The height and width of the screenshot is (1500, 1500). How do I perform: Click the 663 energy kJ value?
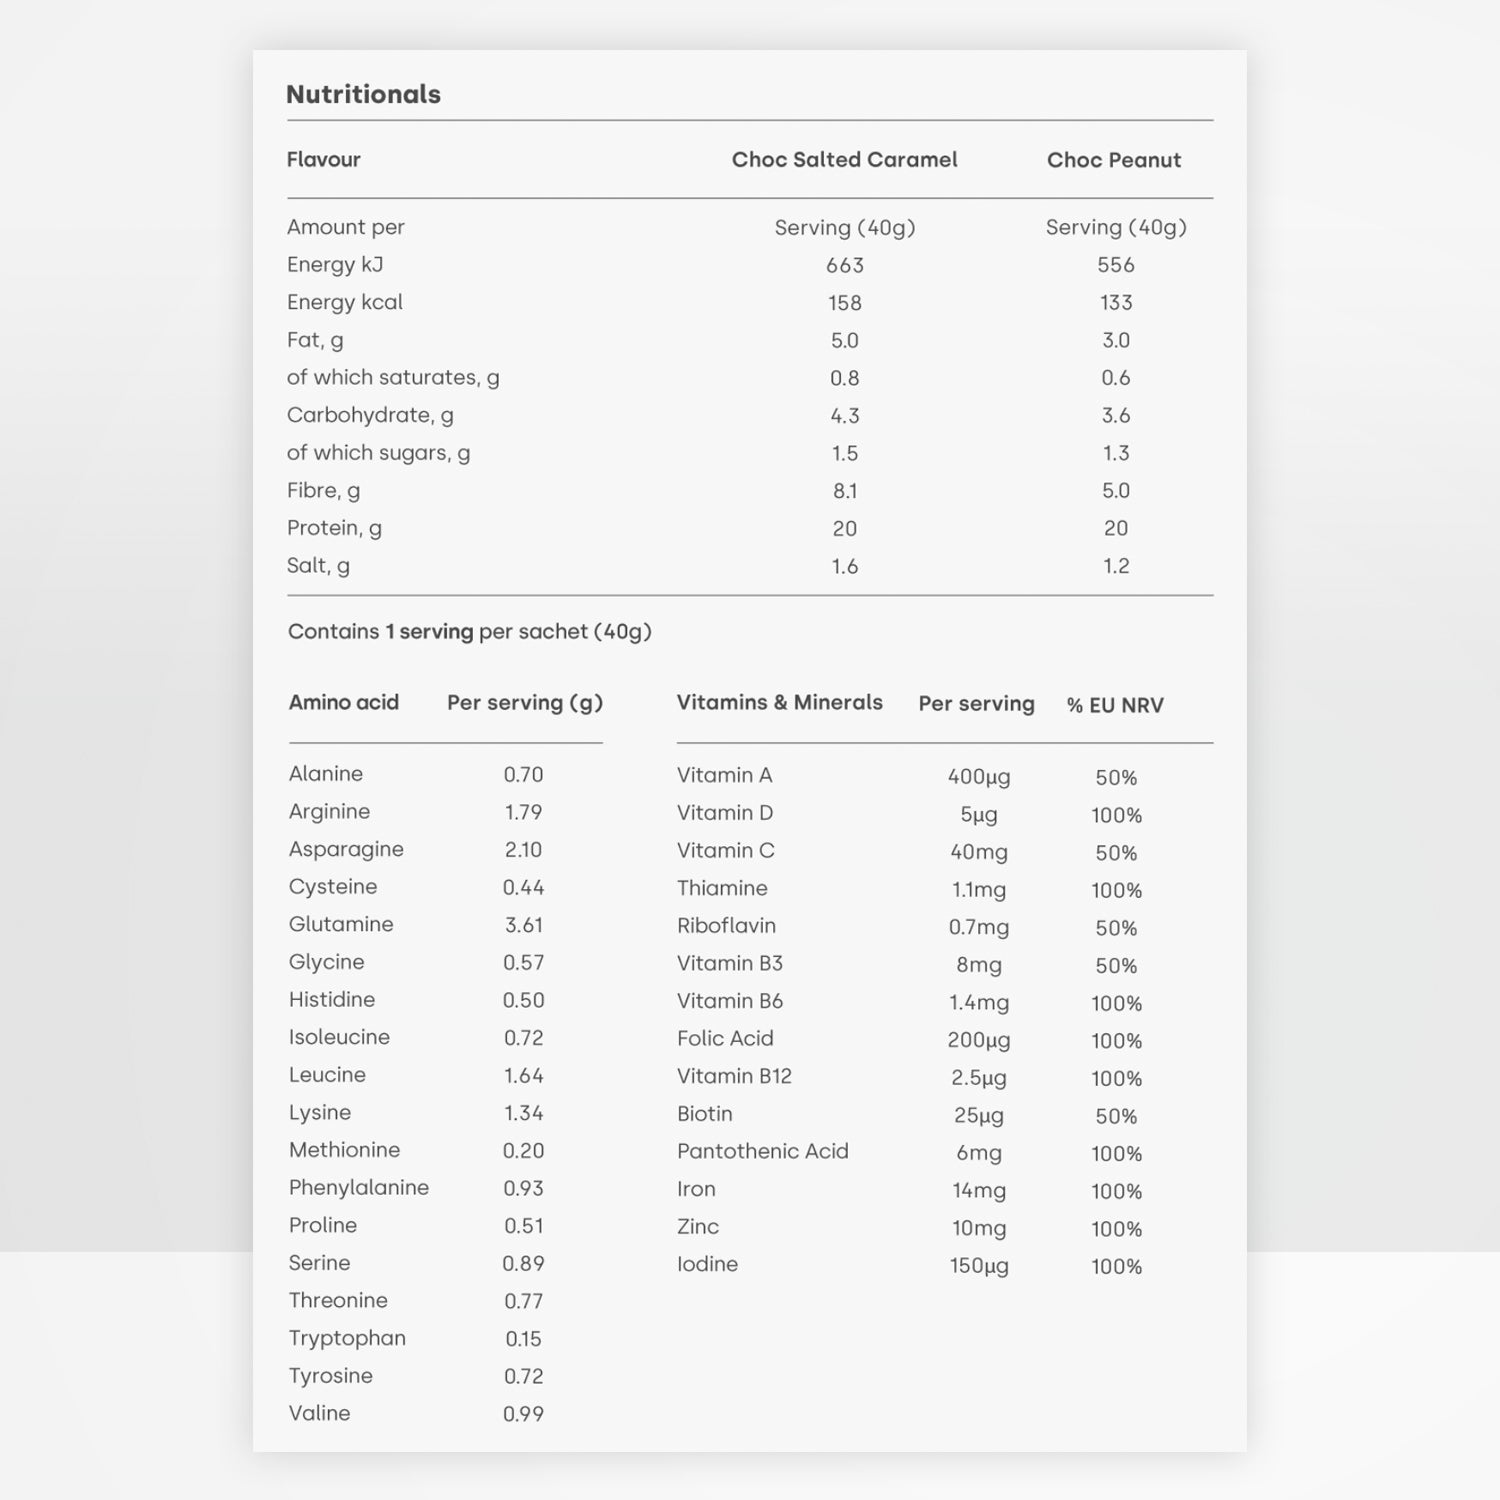tap(844, 265)
